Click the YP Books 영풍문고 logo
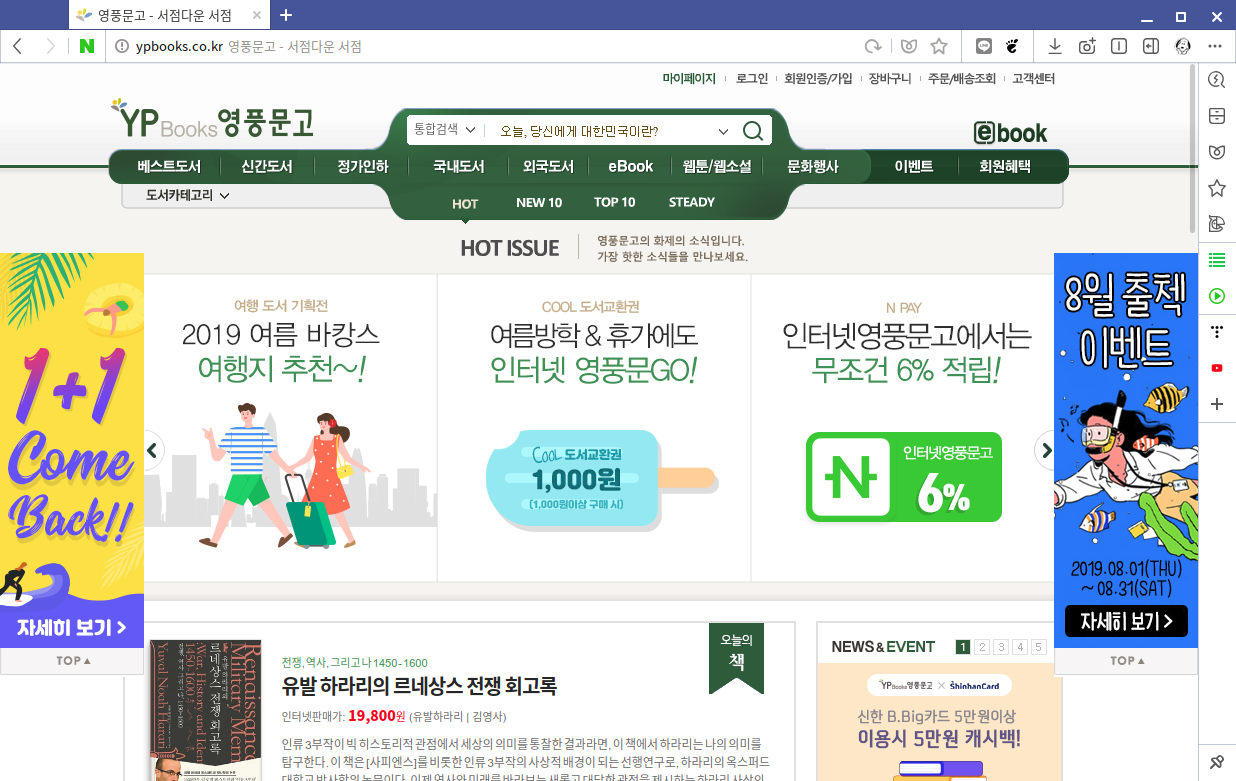This screenshot has height=781, width=1236. point(212,119)
